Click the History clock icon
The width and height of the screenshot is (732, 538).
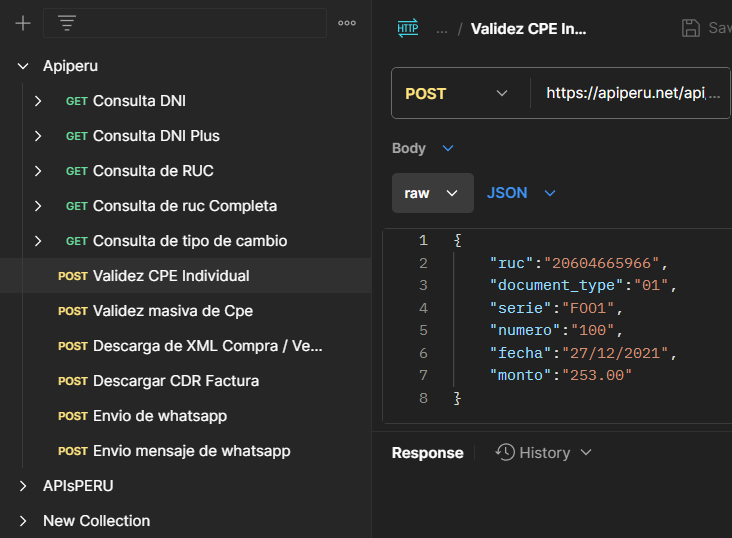click(x=506, y=453)
